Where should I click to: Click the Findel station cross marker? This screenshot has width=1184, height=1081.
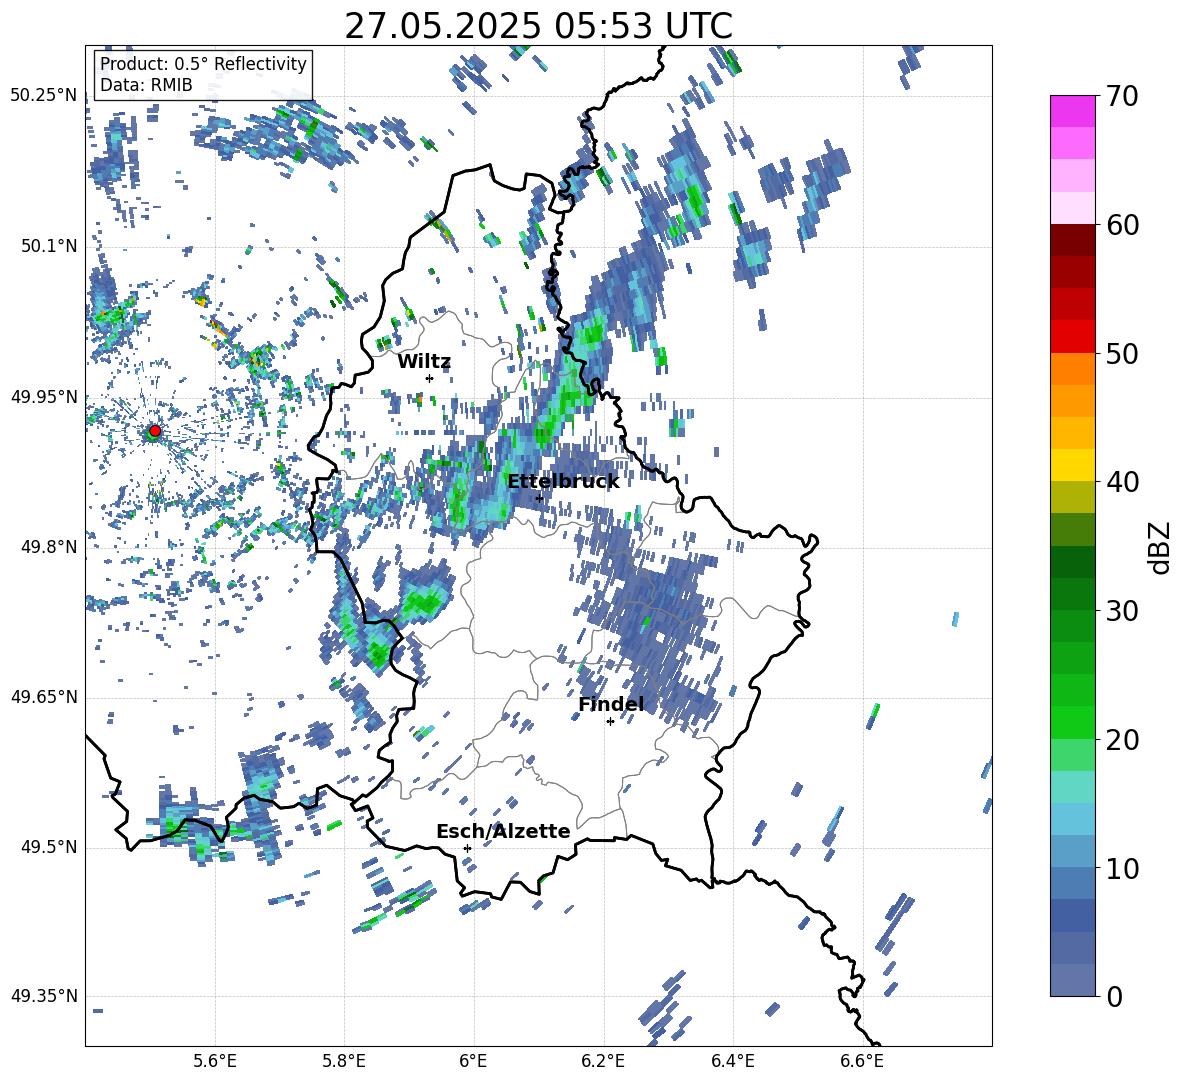point(610,722)
